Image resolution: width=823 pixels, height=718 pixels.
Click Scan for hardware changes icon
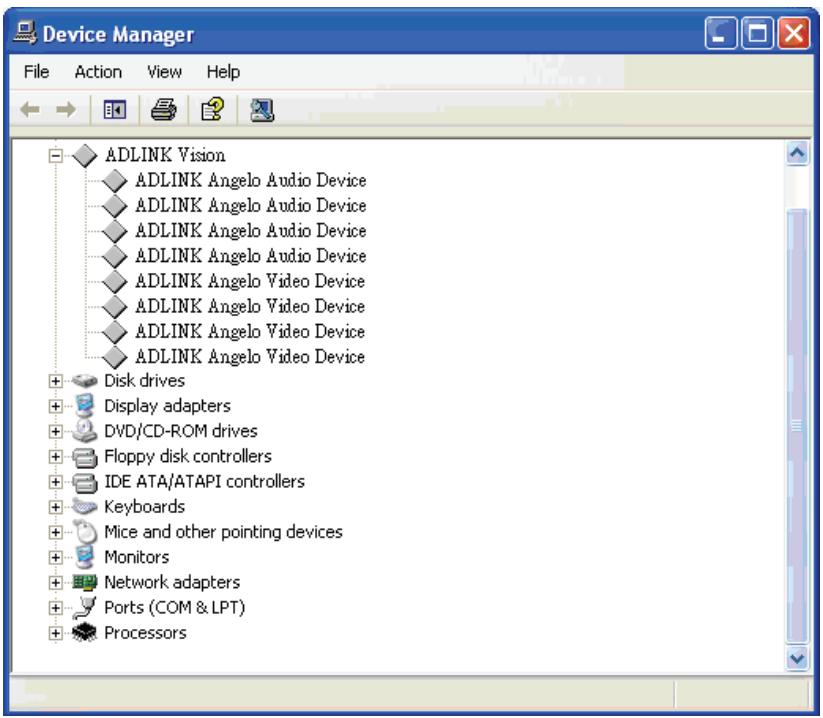(261, 110)
